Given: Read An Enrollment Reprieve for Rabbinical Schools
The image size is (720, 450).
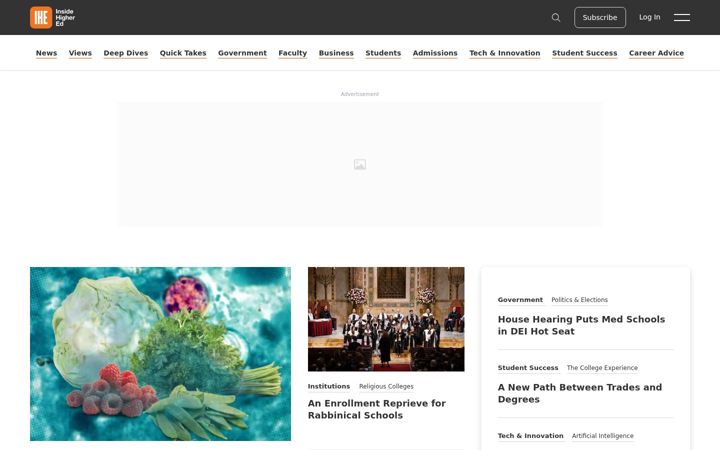Looking at the screenshot, I should coord(377,409).
